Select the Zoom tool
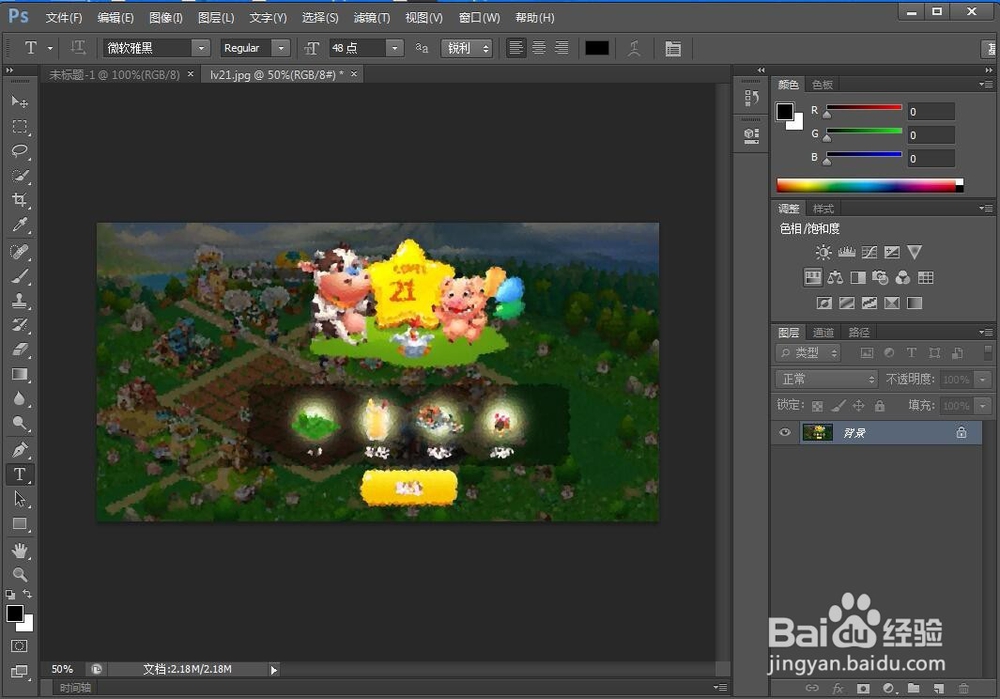 [20, 574]
